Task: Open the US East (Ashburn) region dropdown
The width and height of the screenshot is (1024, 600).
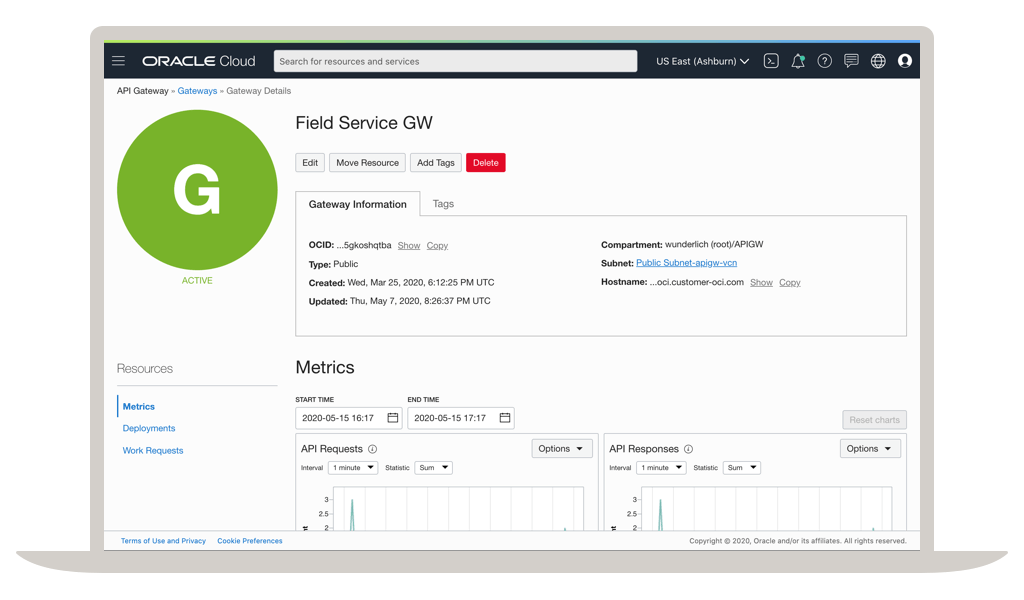Action: [x=702, y=61]
